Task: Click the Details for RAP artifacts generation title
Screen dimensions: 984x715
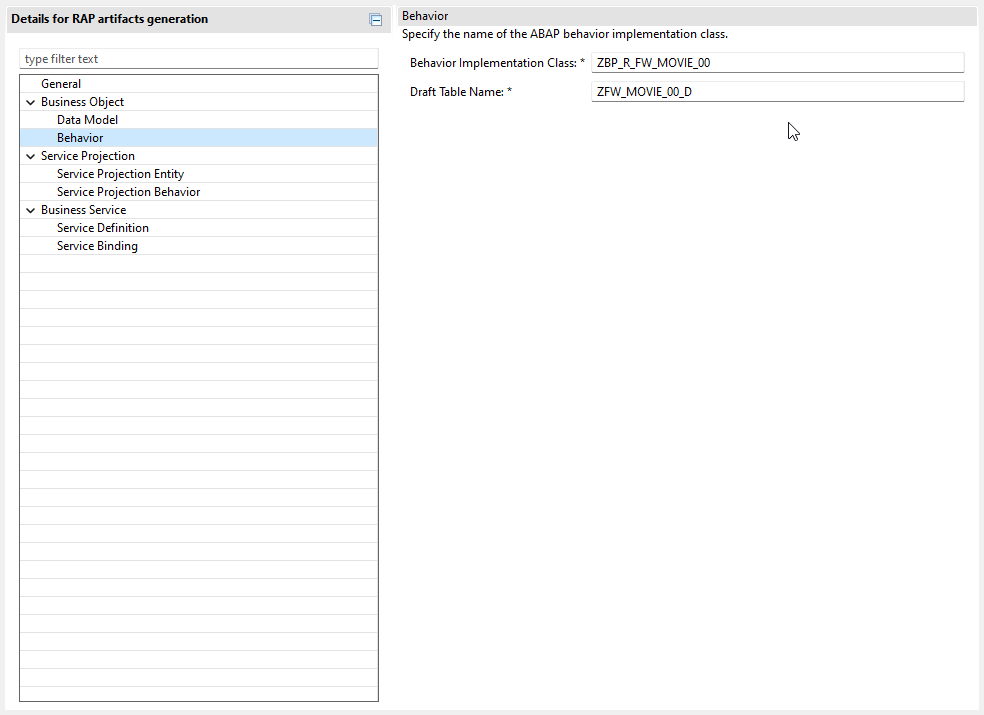Action: [109, 19]
